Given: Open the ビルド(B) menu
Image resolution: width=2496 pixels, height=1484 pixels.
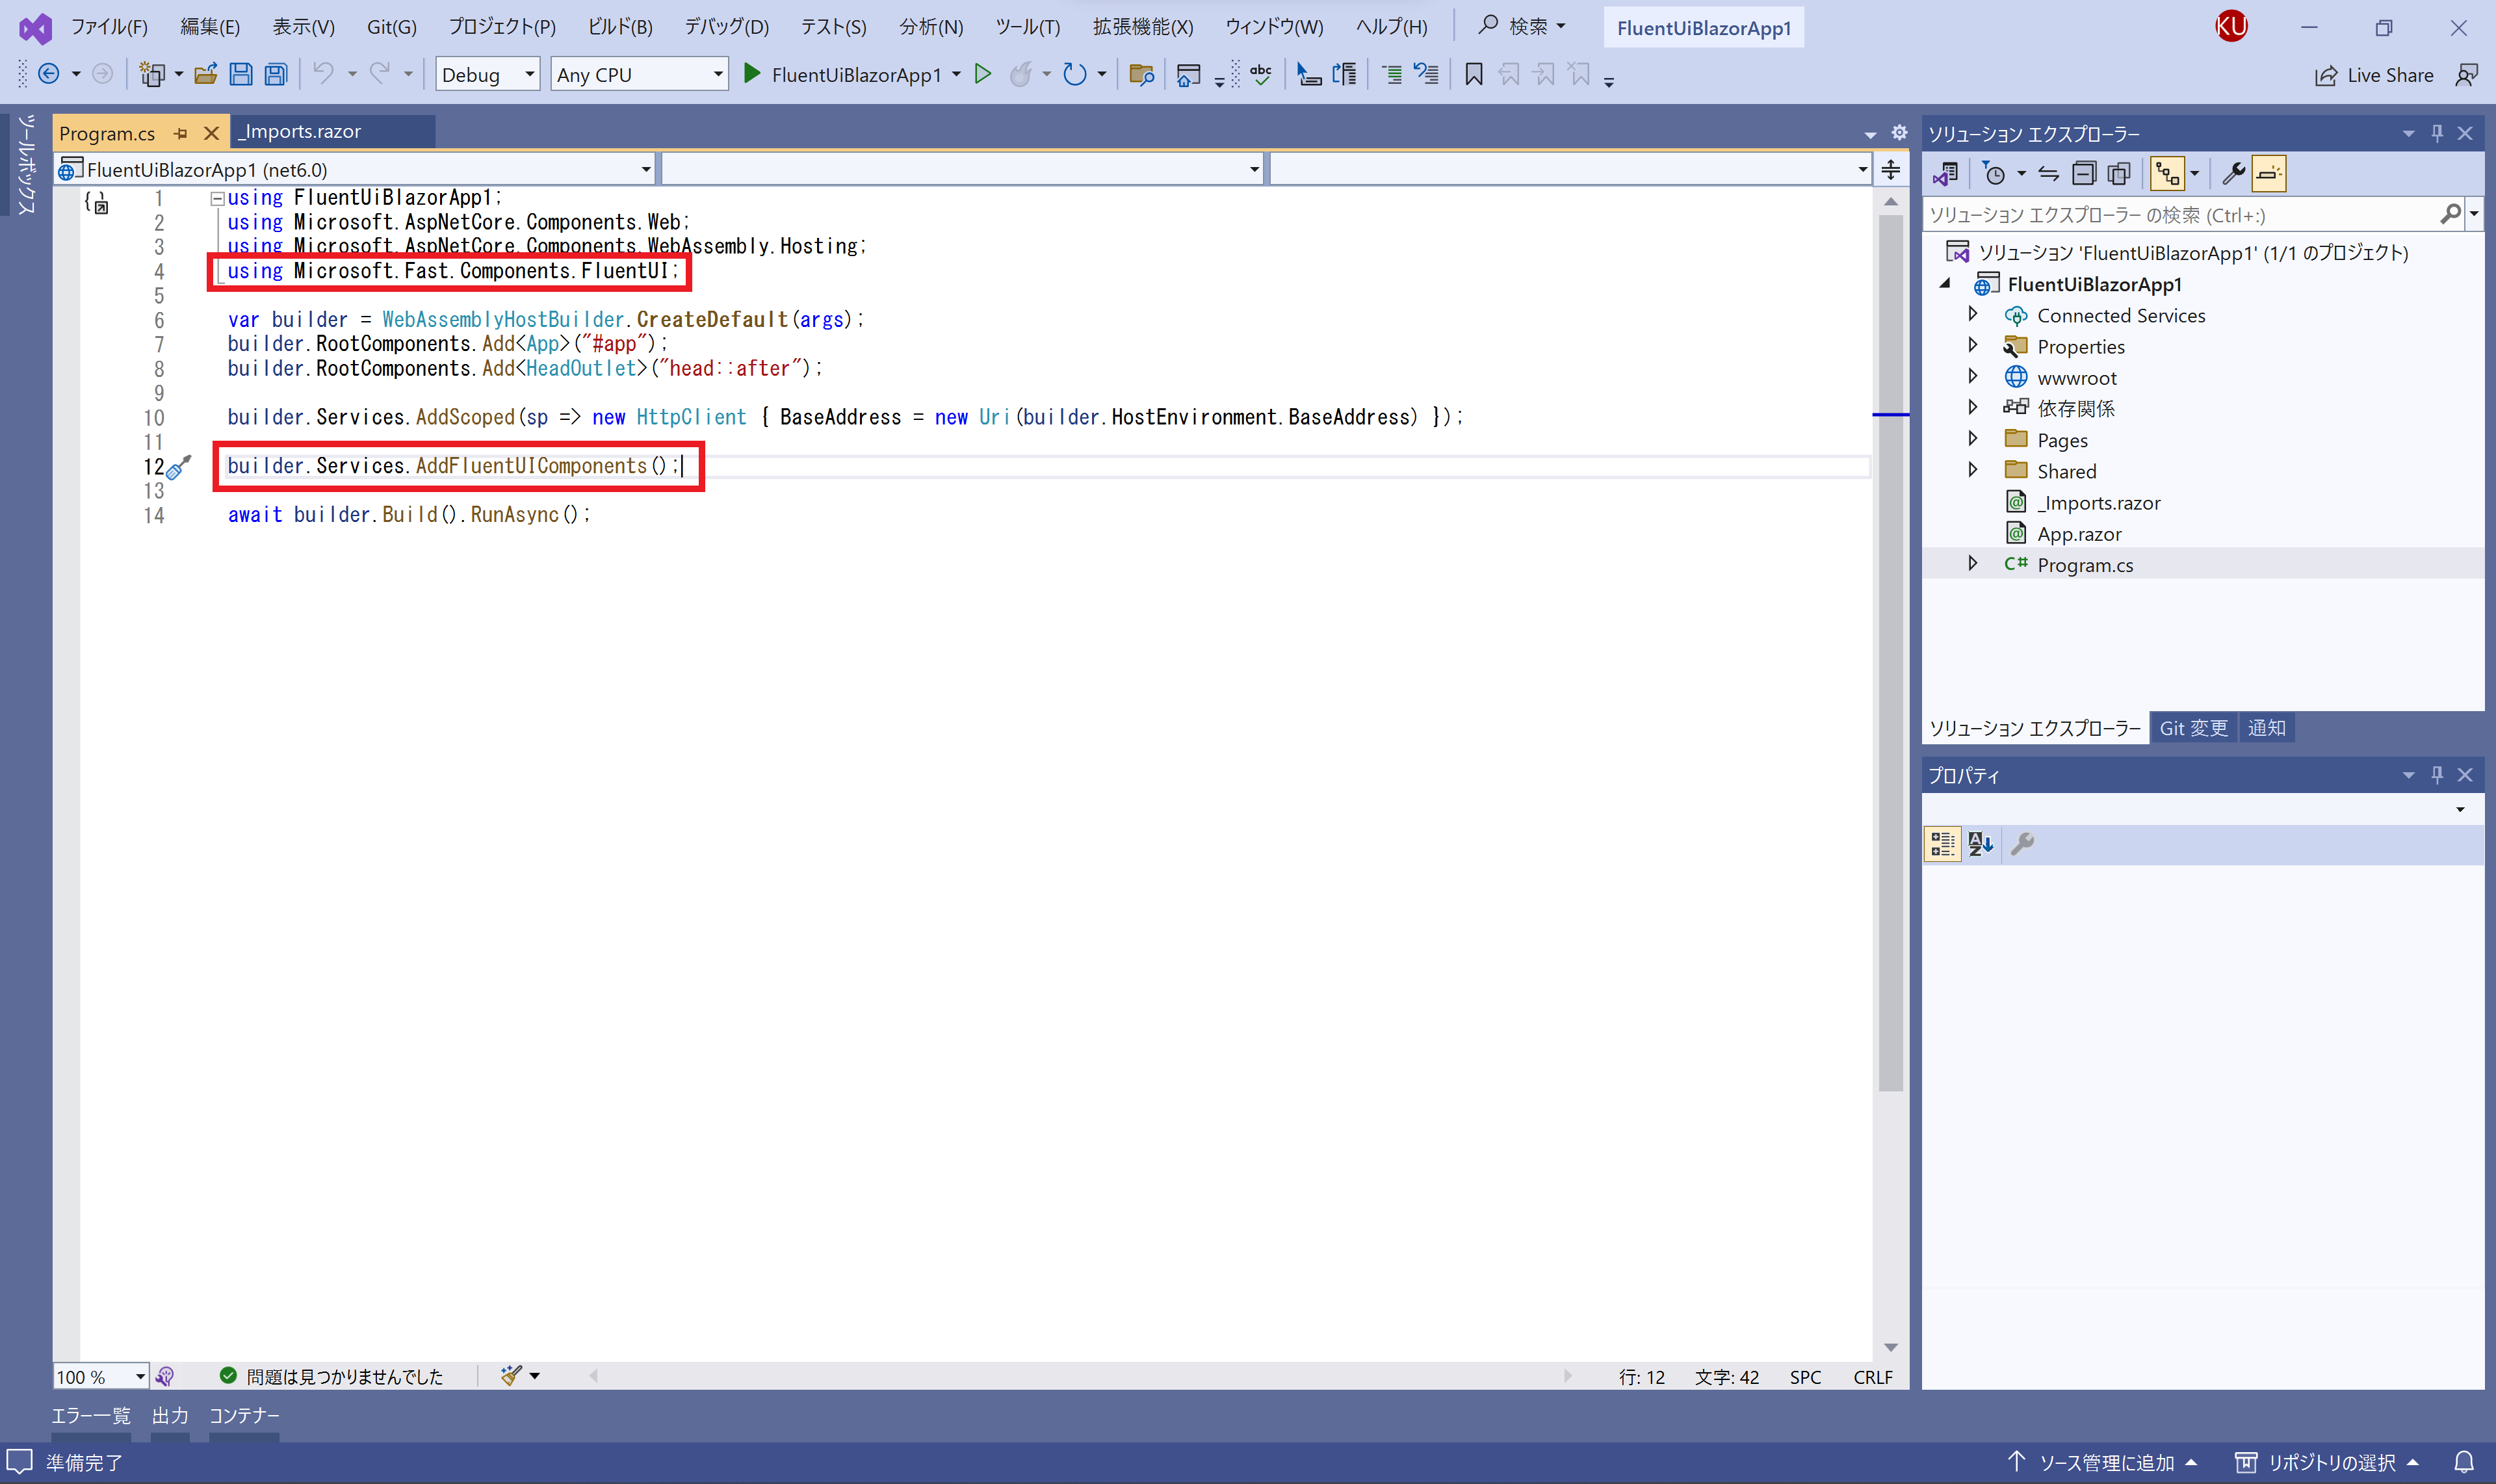Looking at the screenshot, I should tap(620, 27).
